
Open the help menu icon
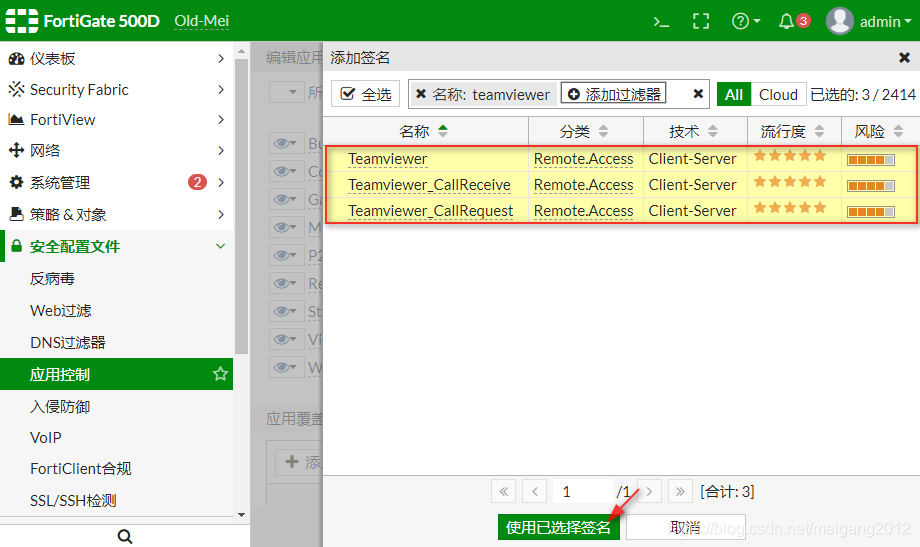click(x=746, y=22)
